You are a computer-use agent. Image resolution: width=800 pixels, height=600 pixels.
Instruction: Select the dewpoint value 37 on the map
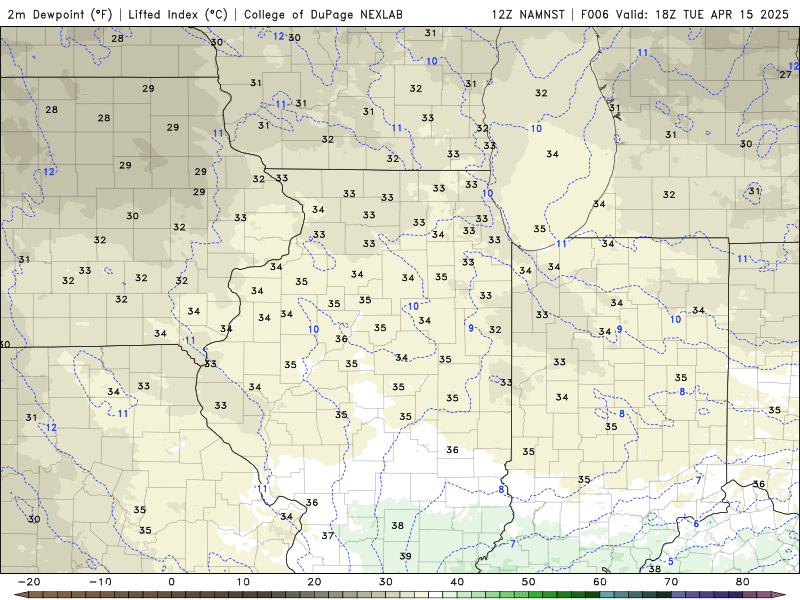click(328, 535)
